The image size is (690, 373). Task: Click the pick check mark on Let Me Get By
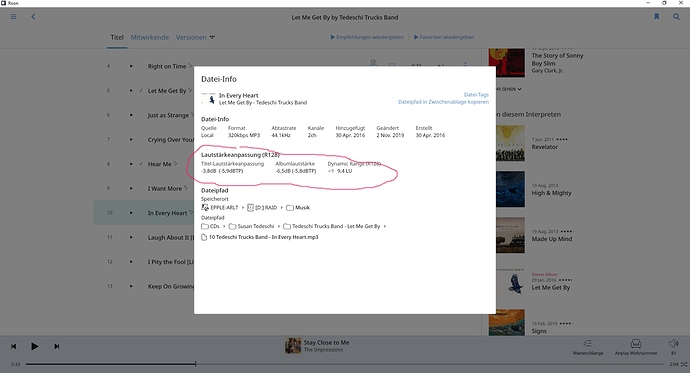(x=141, y=91)
